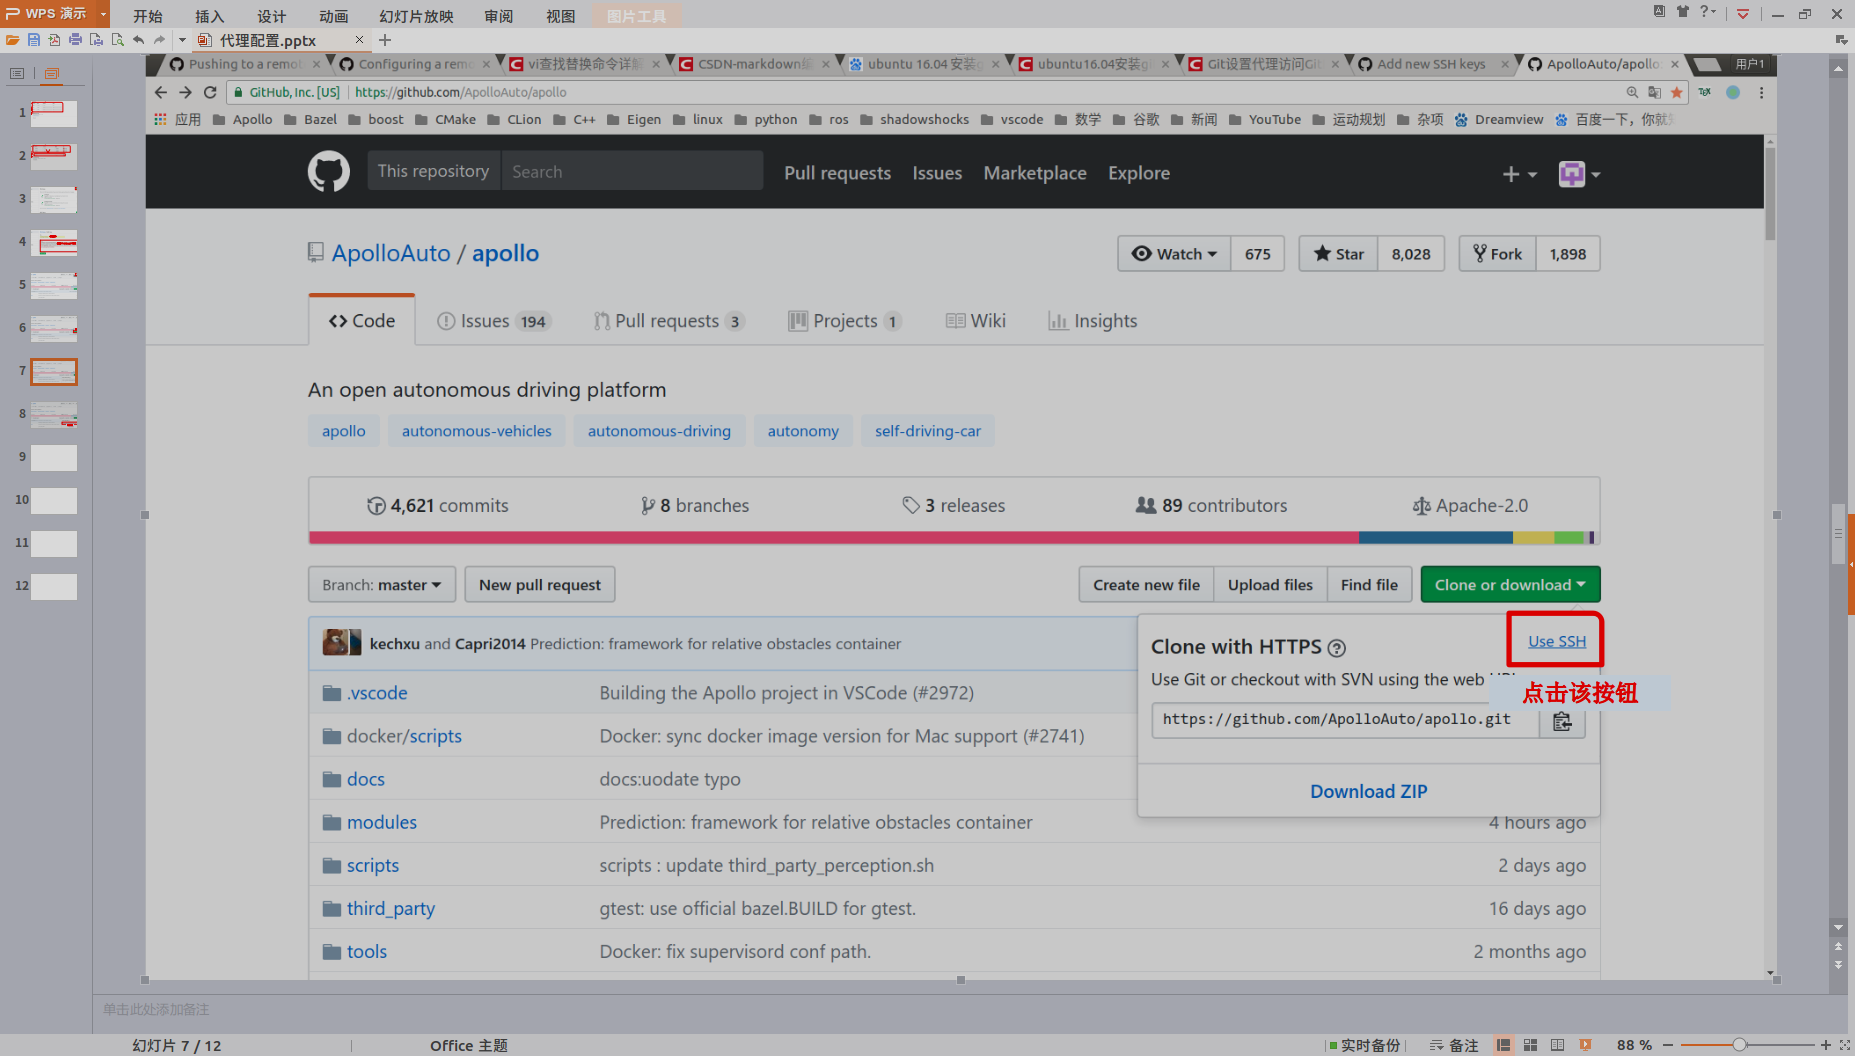Open the window list dropdown at right of tab bar
This screenshot has height=1056, width=1855.
pyautogui.click(x=1841, y=40)
